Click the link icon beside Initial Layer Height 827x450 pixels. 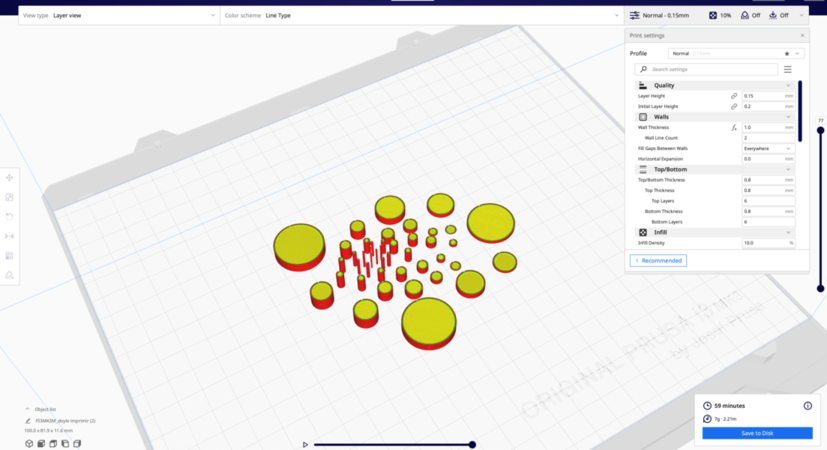tap(734, 107)
